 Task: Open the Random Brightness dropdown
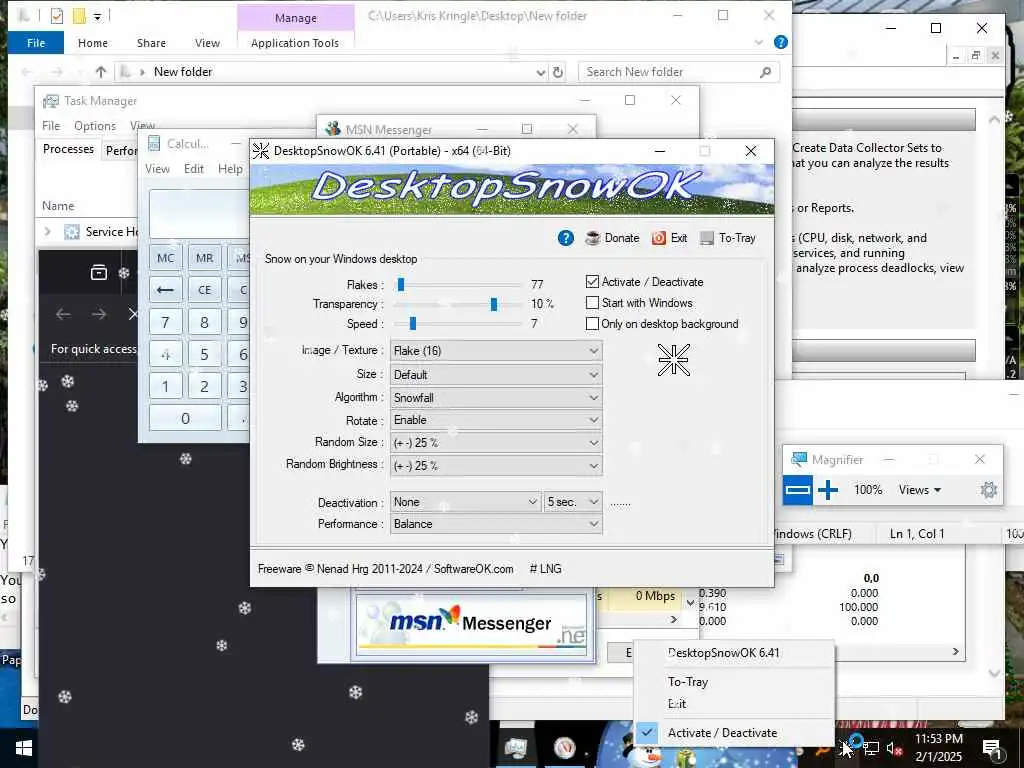[x=496, y=466]
